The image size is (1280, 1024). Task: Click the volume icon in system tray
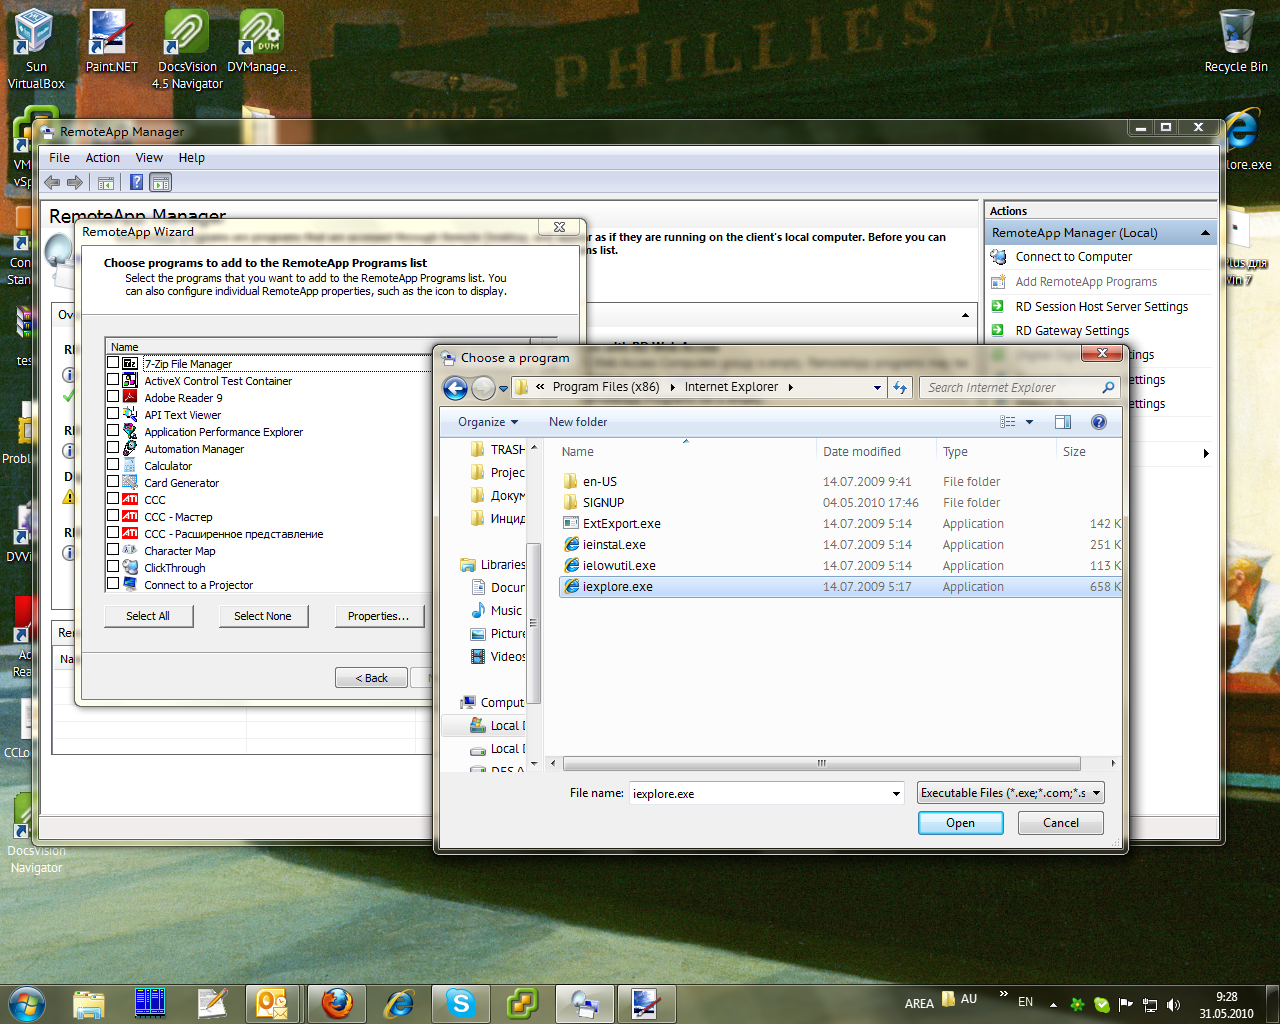(1173, 1004)
